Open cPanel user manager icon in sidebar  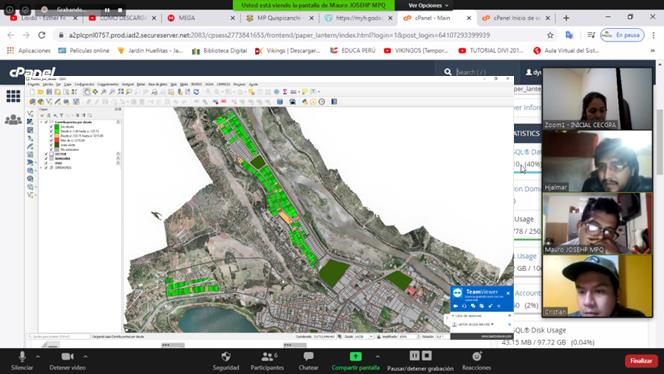[x=13, y=120]
